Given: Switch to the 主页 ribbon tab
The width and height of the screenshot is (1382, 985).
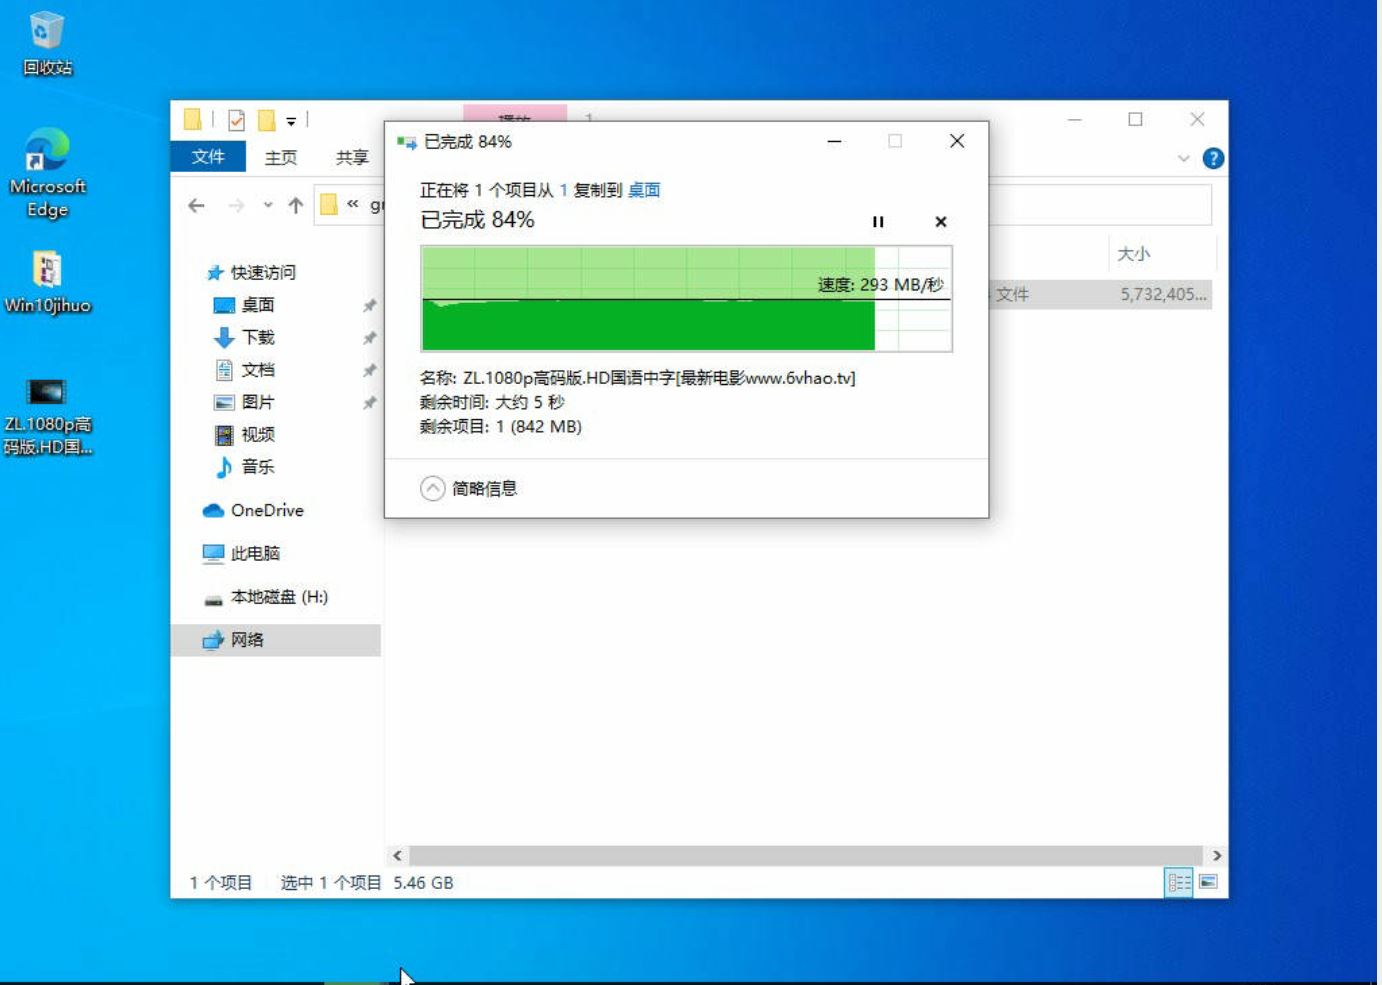Looking at the screenshot, I should pyautogui.click(x=281, y=157).
